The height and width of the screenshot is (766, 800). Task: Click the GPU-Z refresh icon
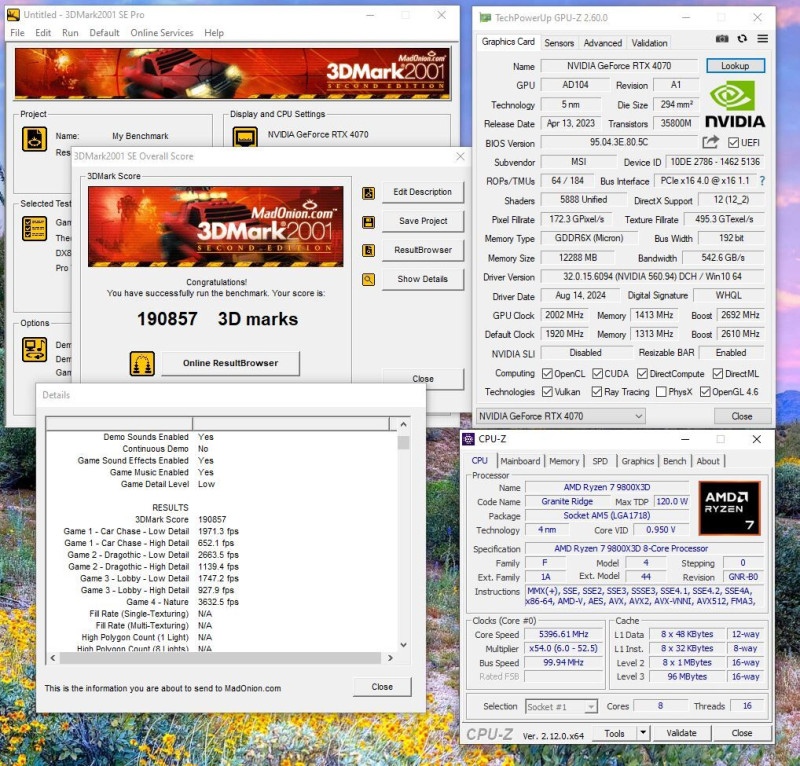[742, 39]
